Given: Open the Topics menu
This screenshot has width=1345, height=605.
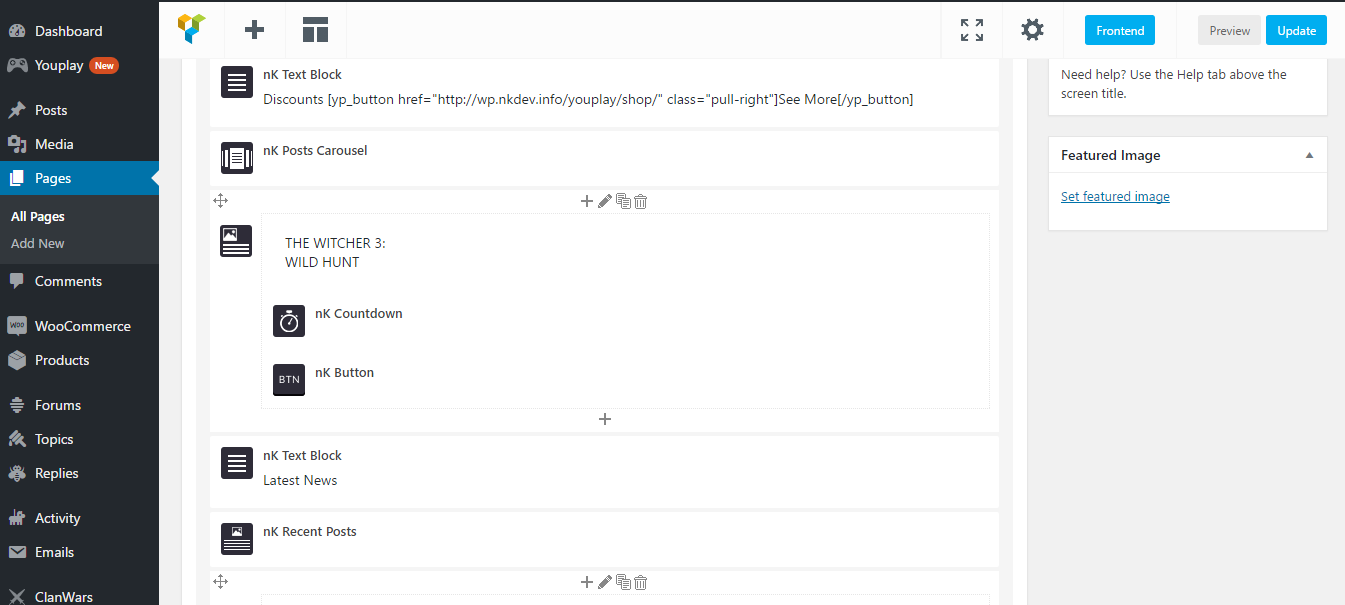Looking at the screenshot, I should coord(79,439).
